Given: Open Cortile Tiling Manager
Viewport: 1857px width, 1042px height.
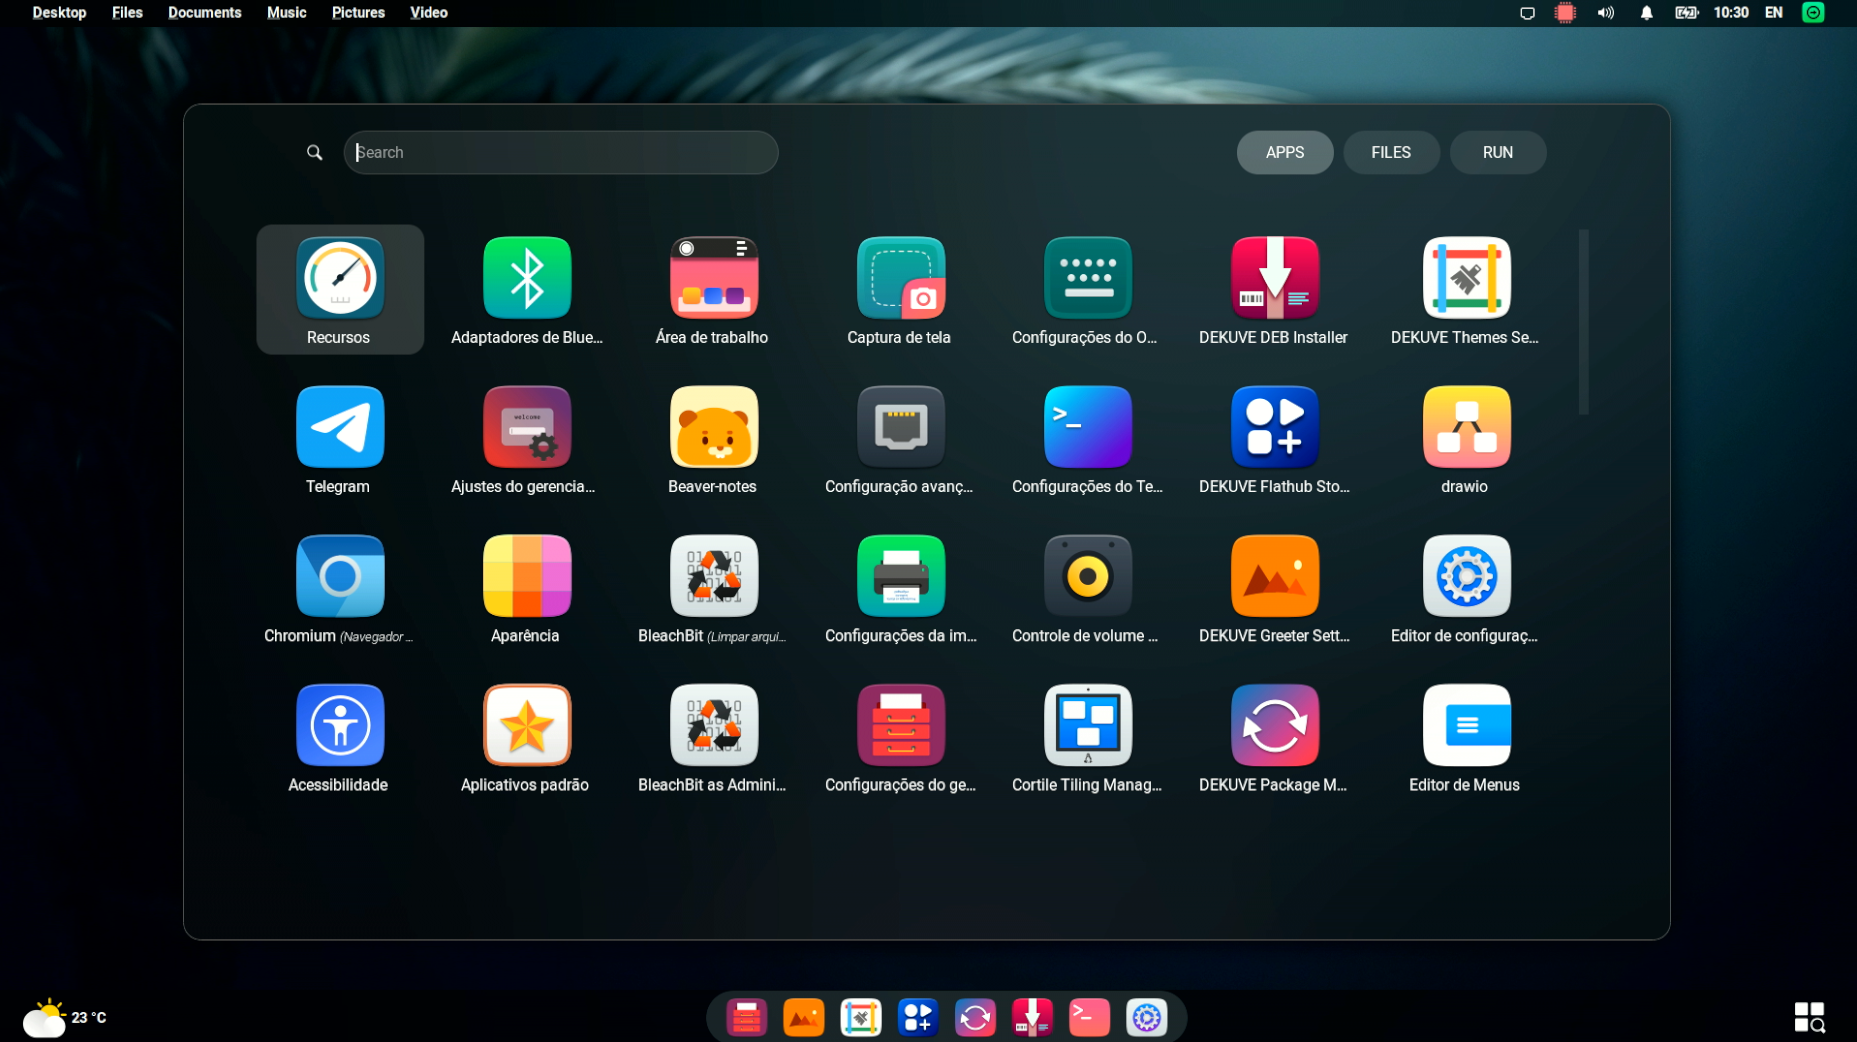Looking at the screenshot, I should [x=1087, y=738].
